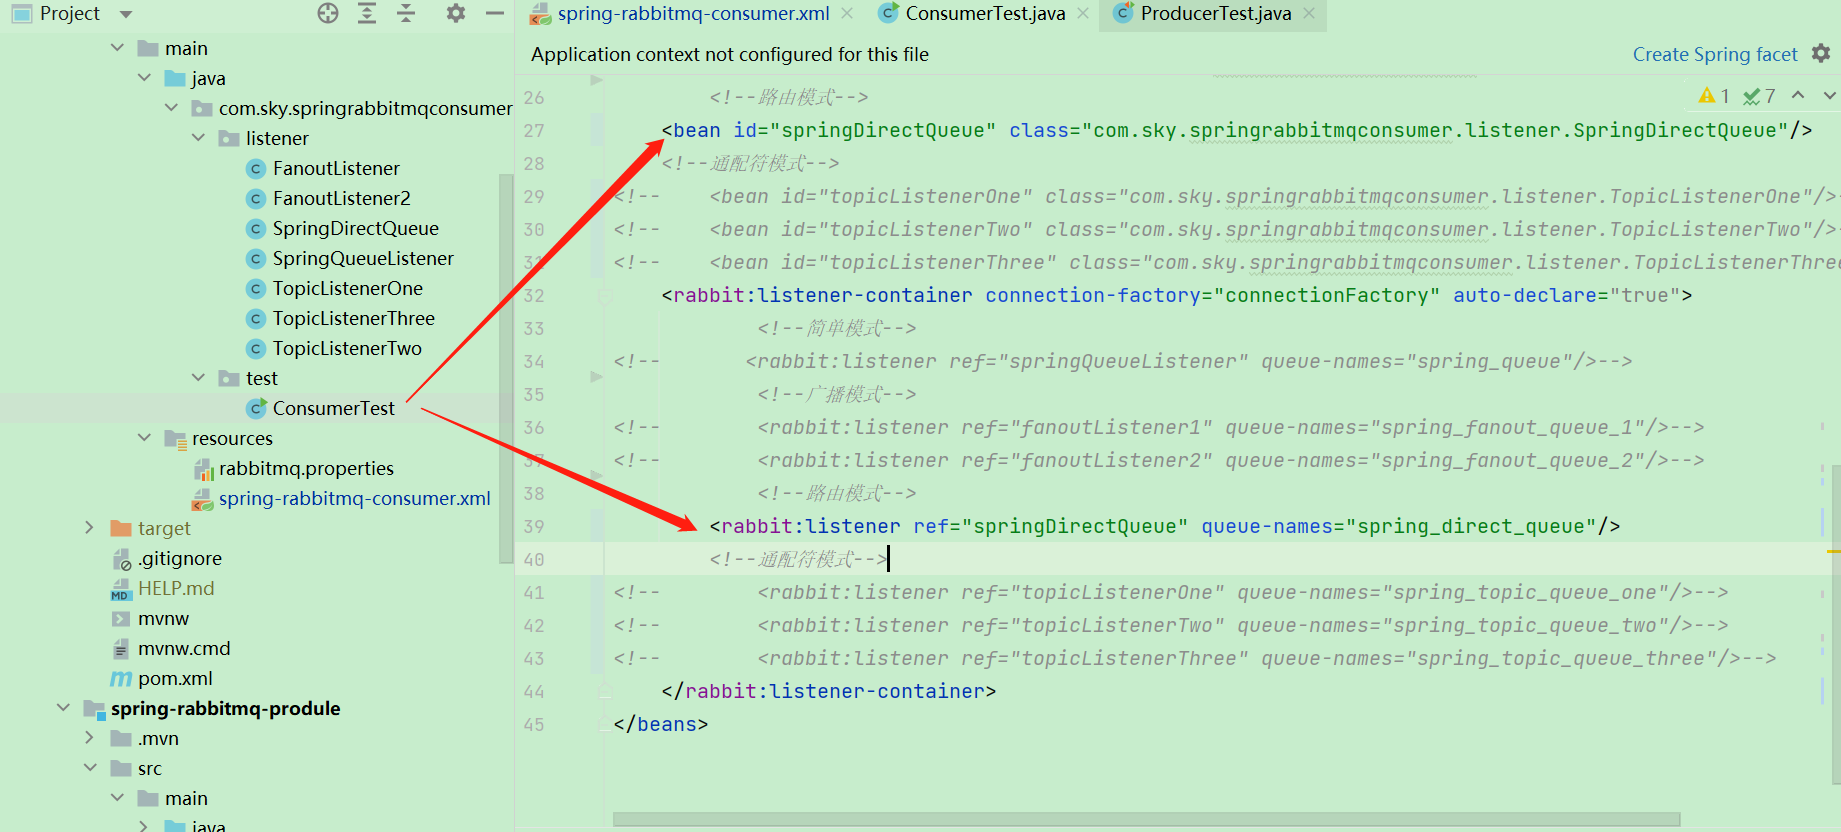
Task: Click the ConsumerTest runnable class icon
Action: 256,408
